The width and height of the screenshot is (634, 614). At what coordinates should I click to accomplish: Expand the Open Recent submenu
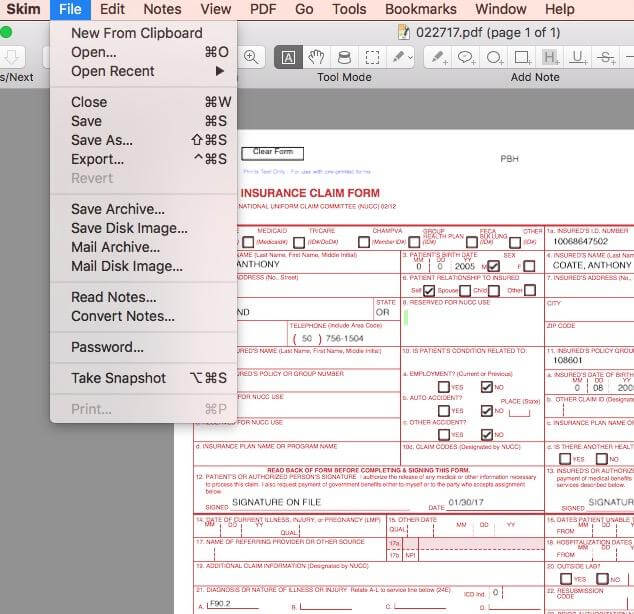click(x=144, y=71)
